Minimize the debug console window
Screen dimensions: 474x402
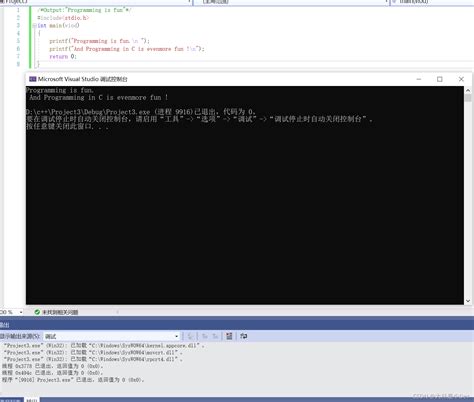click(x=419, y=79)
